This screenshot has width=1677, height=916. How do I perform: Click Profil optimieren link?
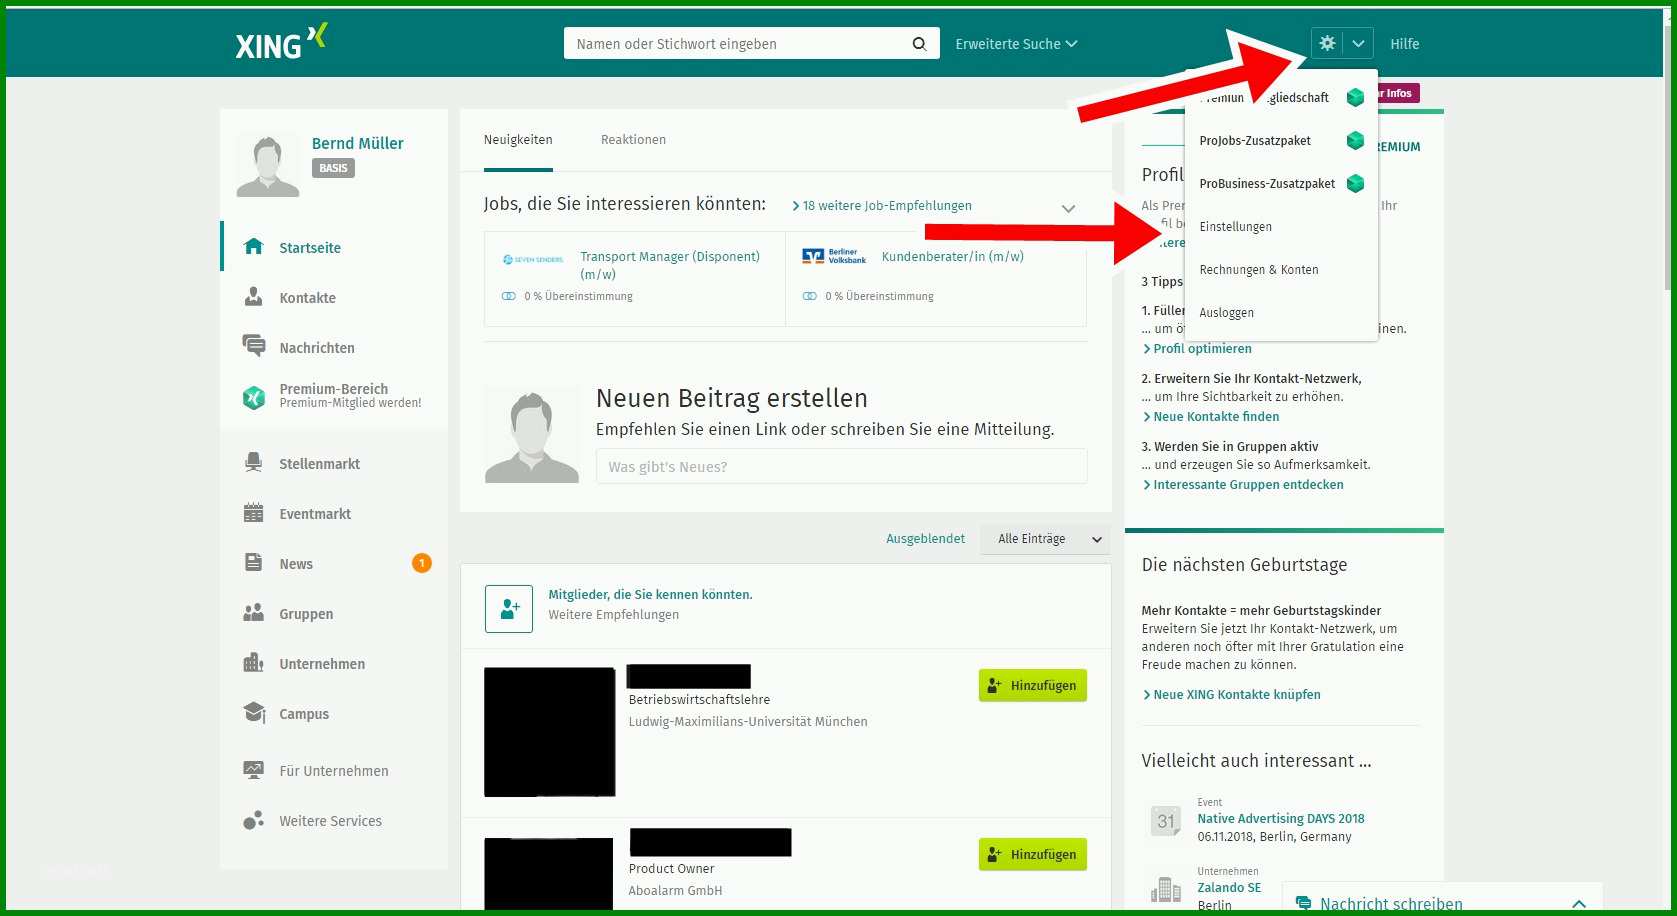1197,349
